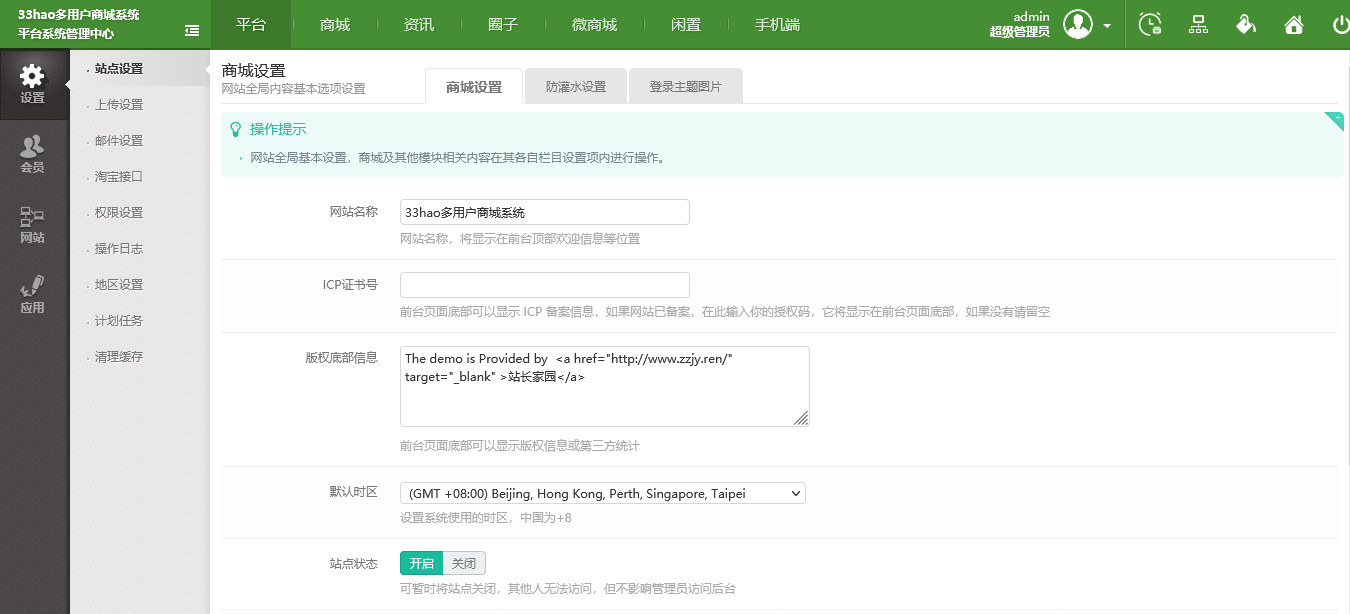Go to the home house icon
Viewport: 1350px width, 614px height.
coord(1294,25)
